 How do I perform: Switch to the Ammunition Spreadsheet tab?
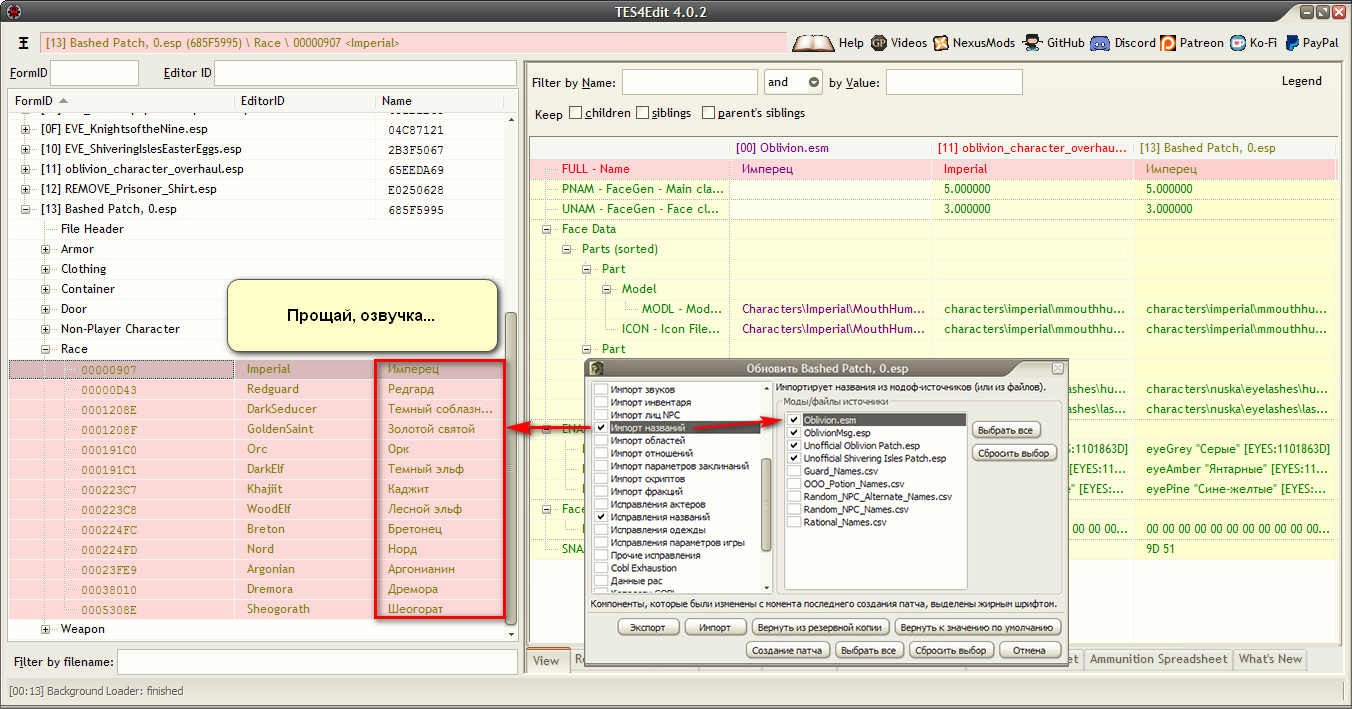pos(1158,659)
